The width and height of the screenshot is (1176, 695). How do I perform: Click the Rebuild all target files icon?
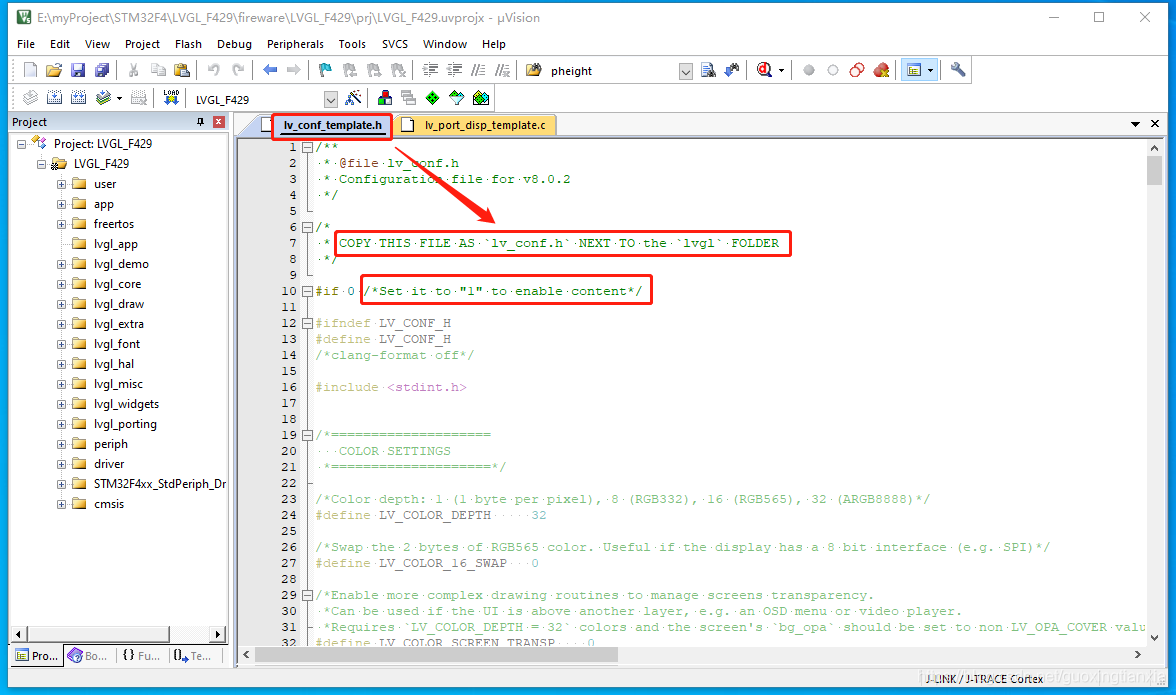79,97
